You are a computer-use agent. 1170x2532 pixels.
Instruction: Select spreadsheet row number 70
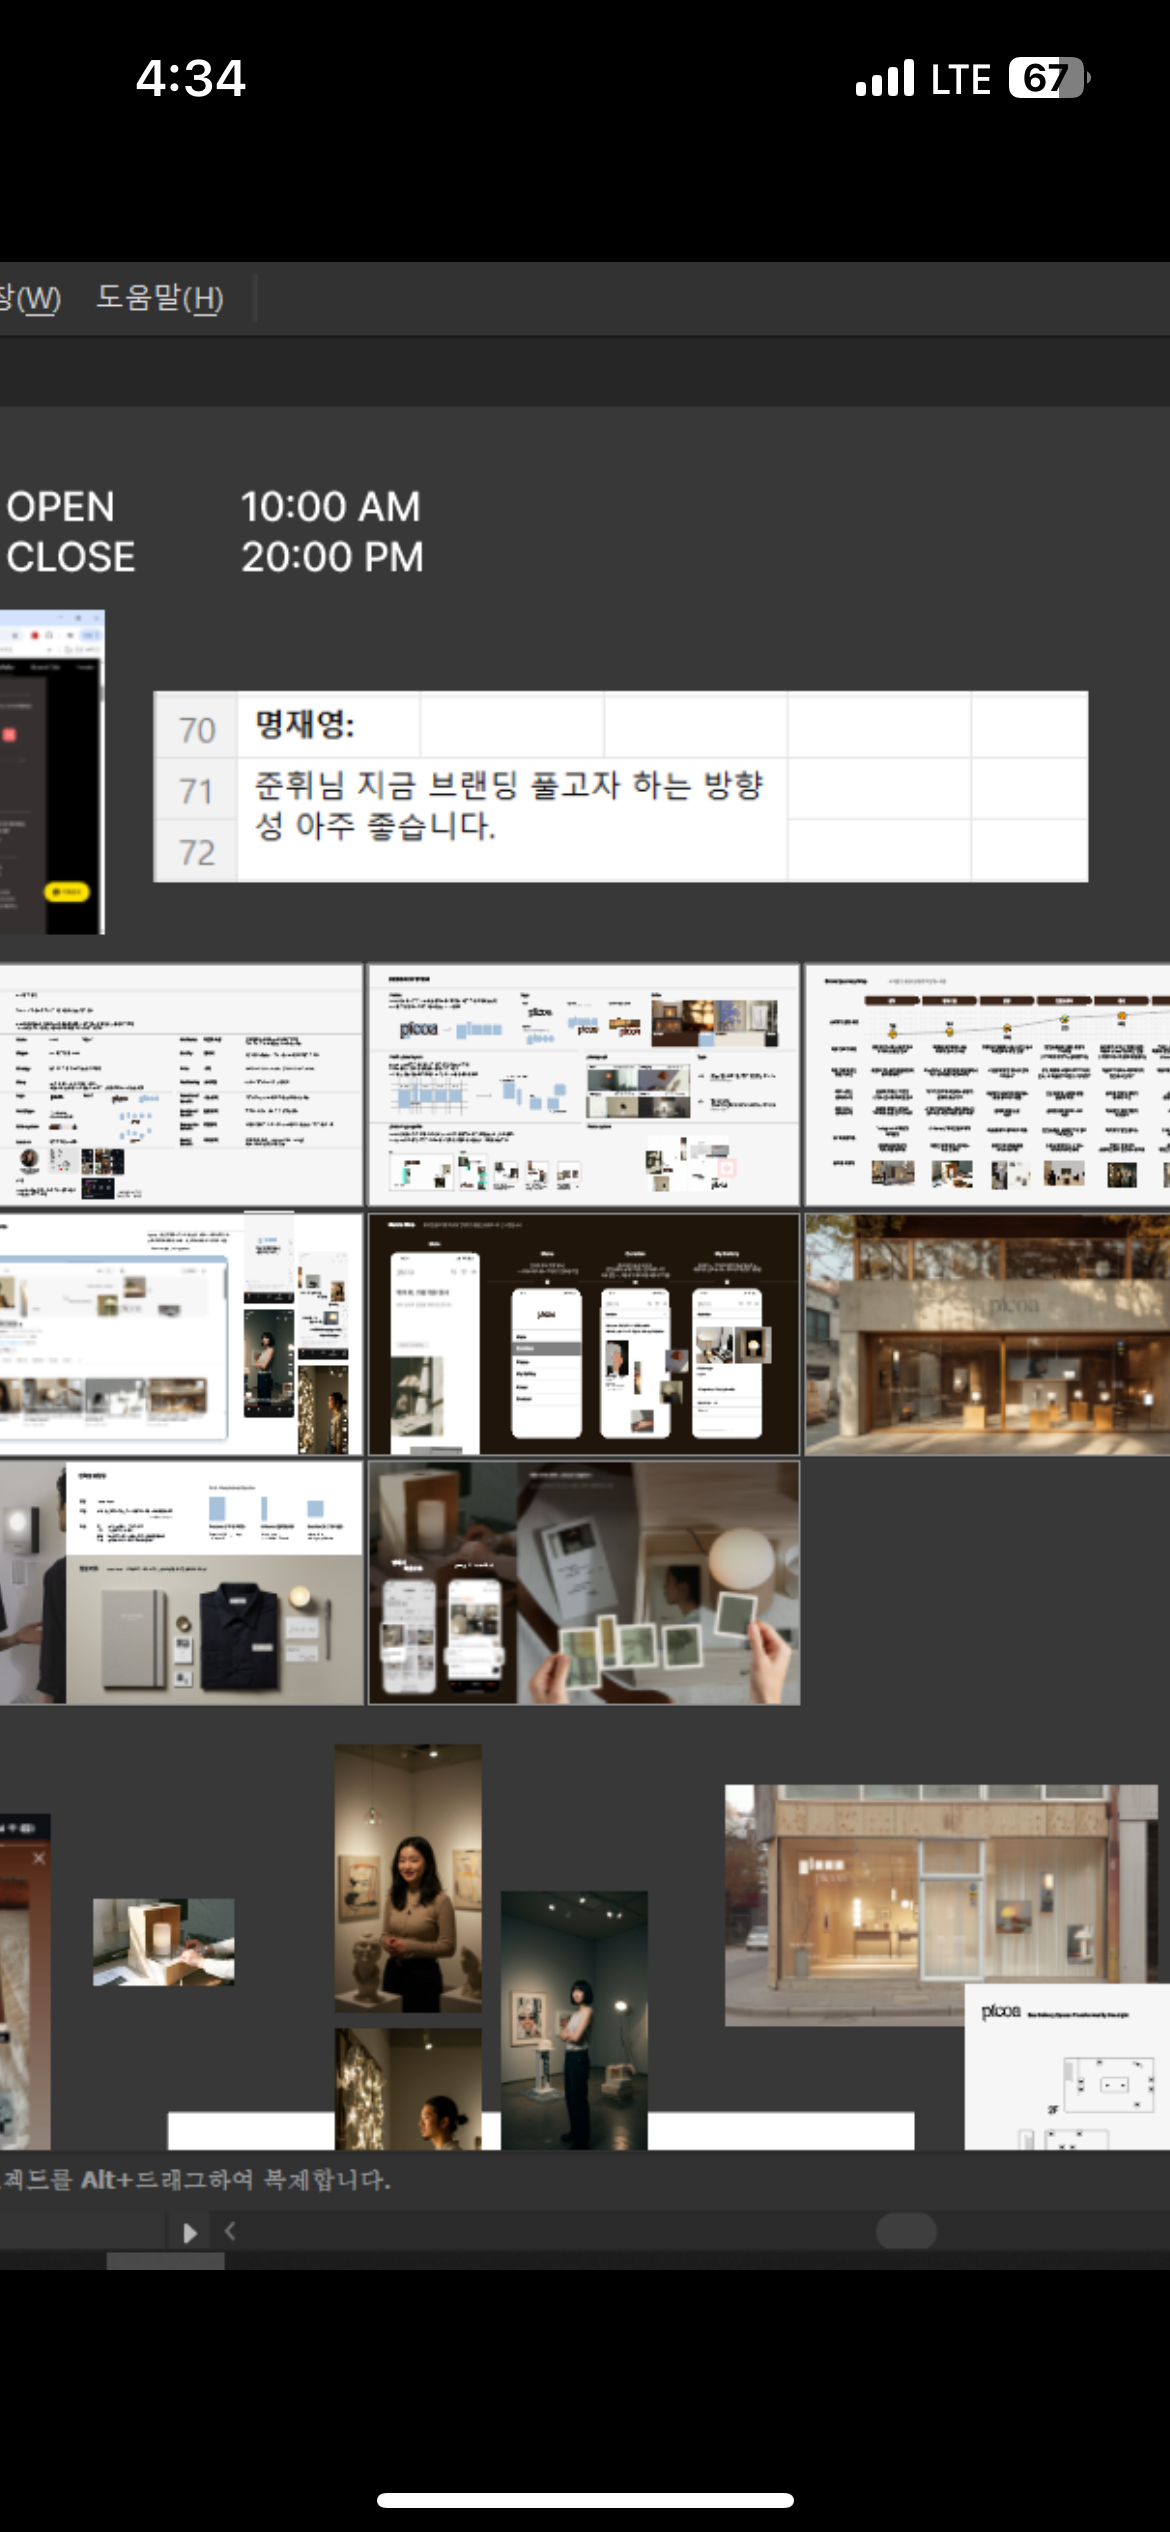point(197,730)
